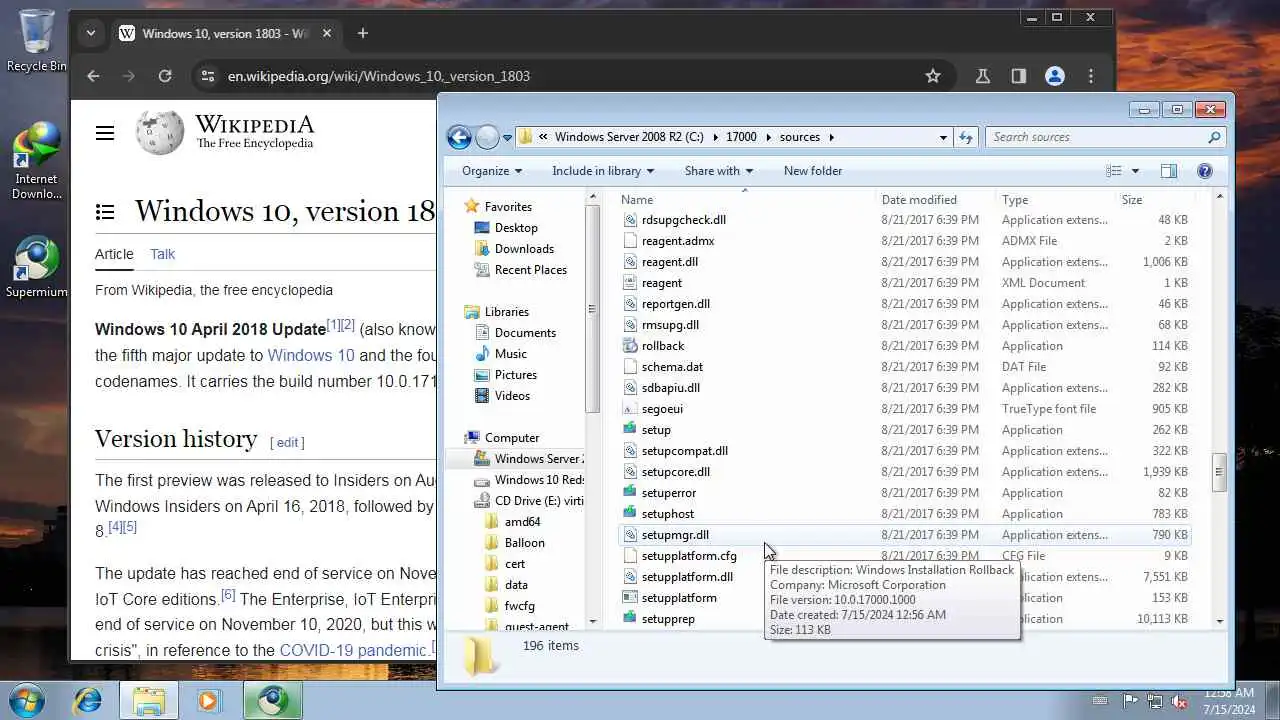This screenshot has width=1280, height=720.
Task: Switch to Wikipedia Article tab
Action: point(114,254)
